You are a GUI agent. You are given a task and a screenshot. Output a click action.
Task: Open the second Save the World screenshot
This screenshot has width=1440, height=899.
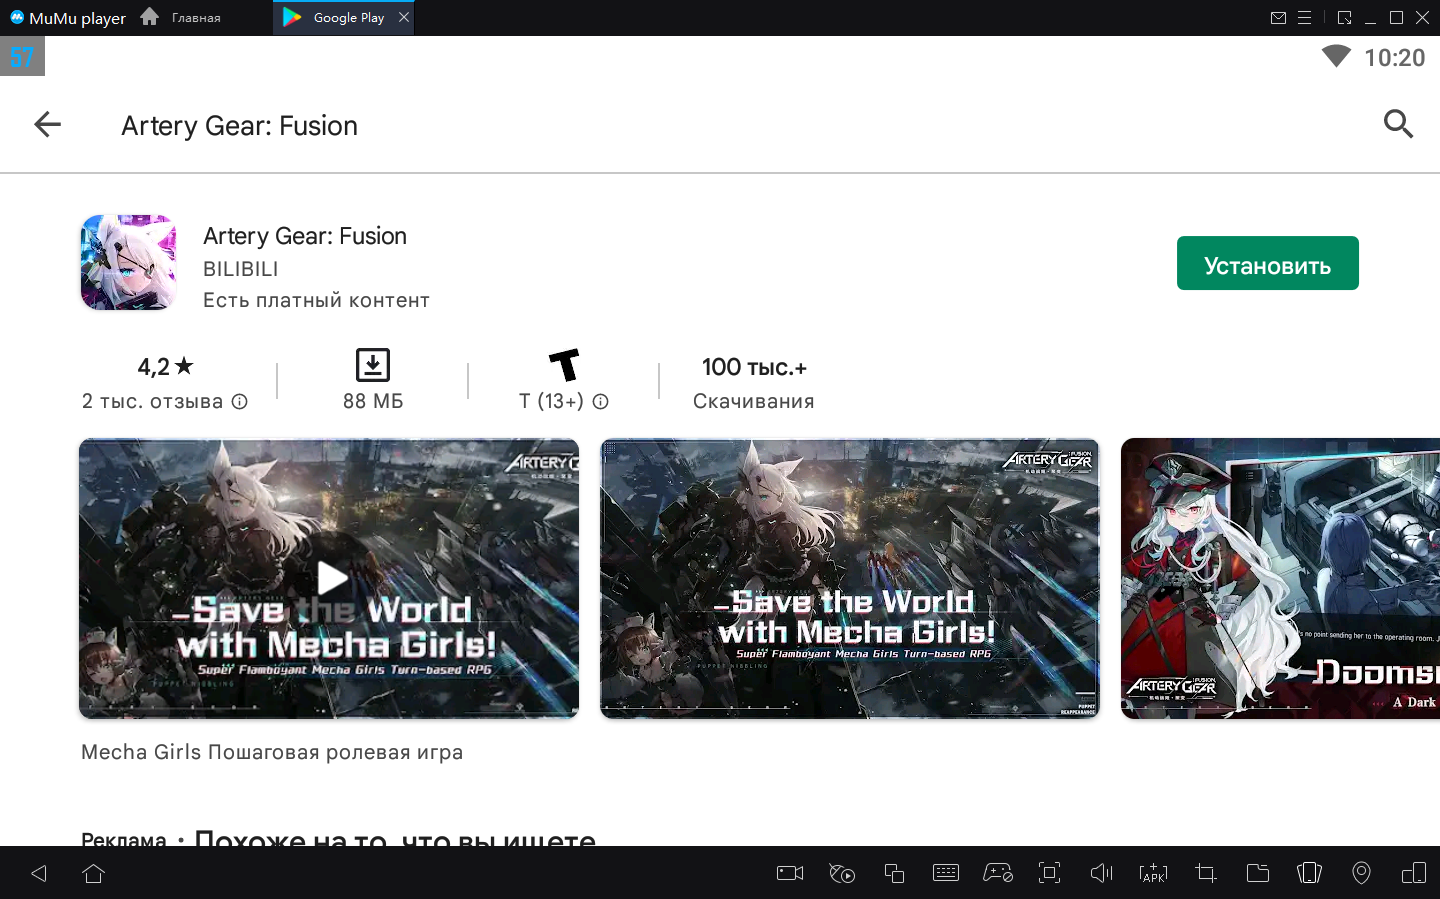pyautogui.click(x=849, y=578)
